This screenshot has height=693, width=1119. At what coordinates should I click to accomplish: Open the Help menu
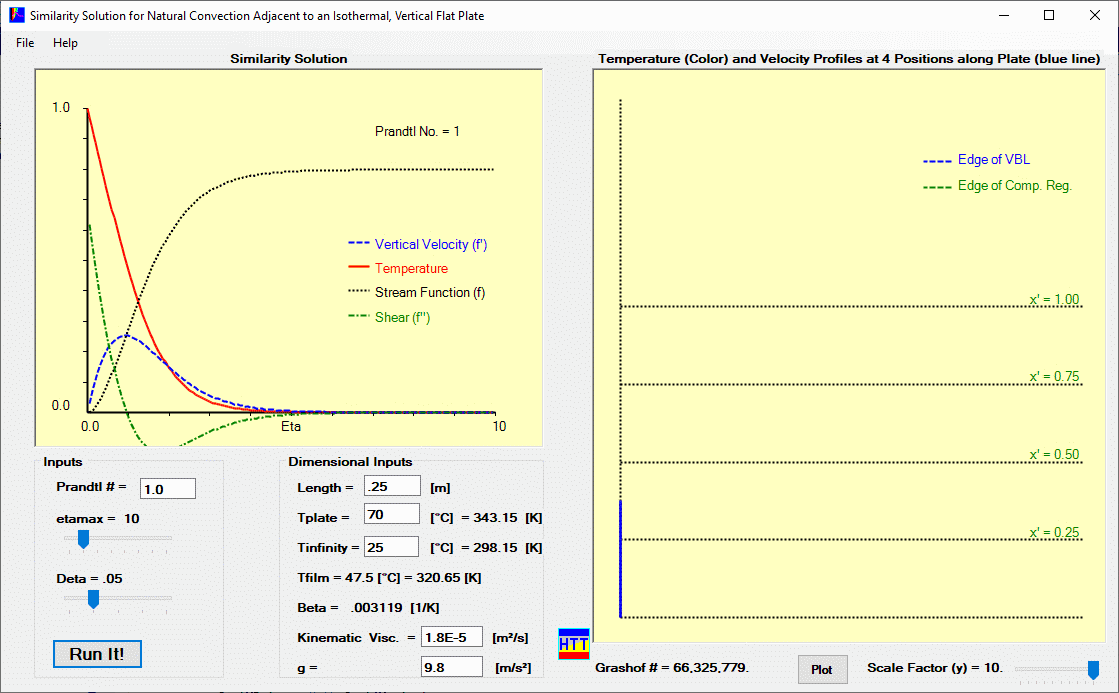(x=65, y=43)
